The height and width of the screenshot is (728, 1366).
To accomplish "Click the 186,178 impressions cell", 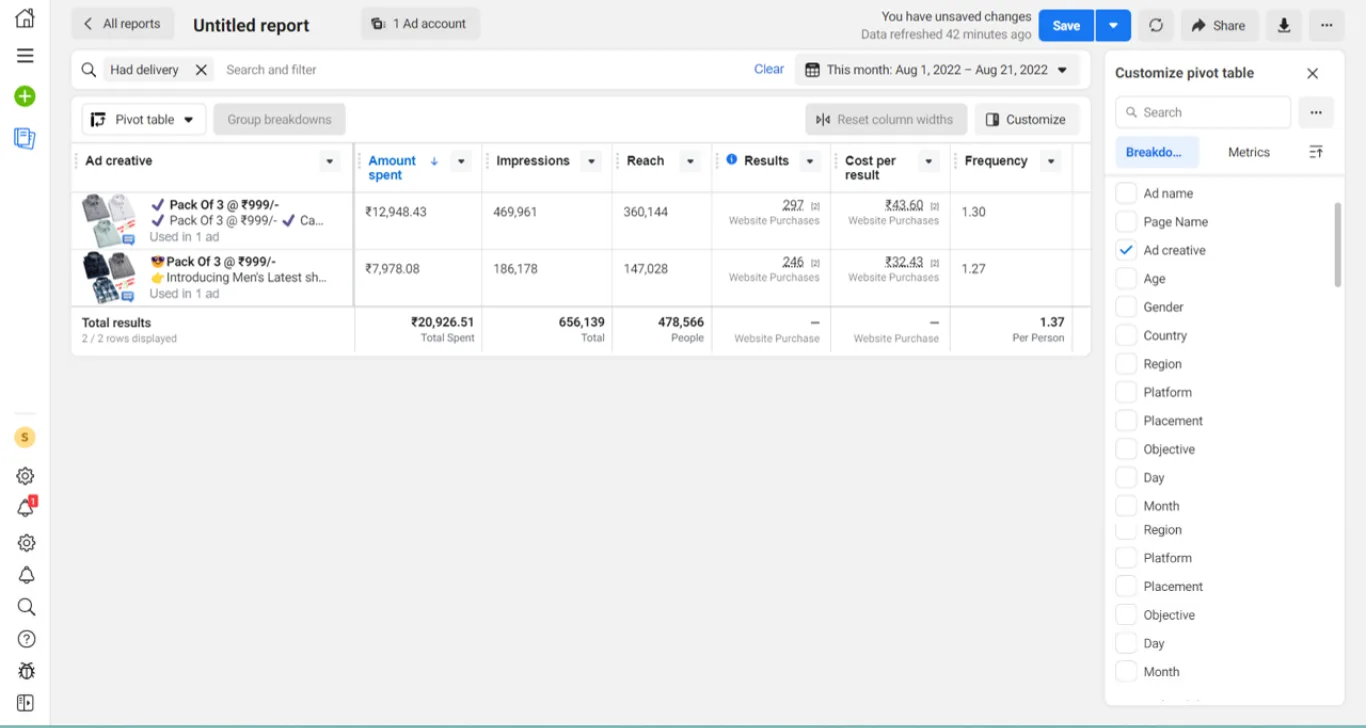I will [515, 269].
